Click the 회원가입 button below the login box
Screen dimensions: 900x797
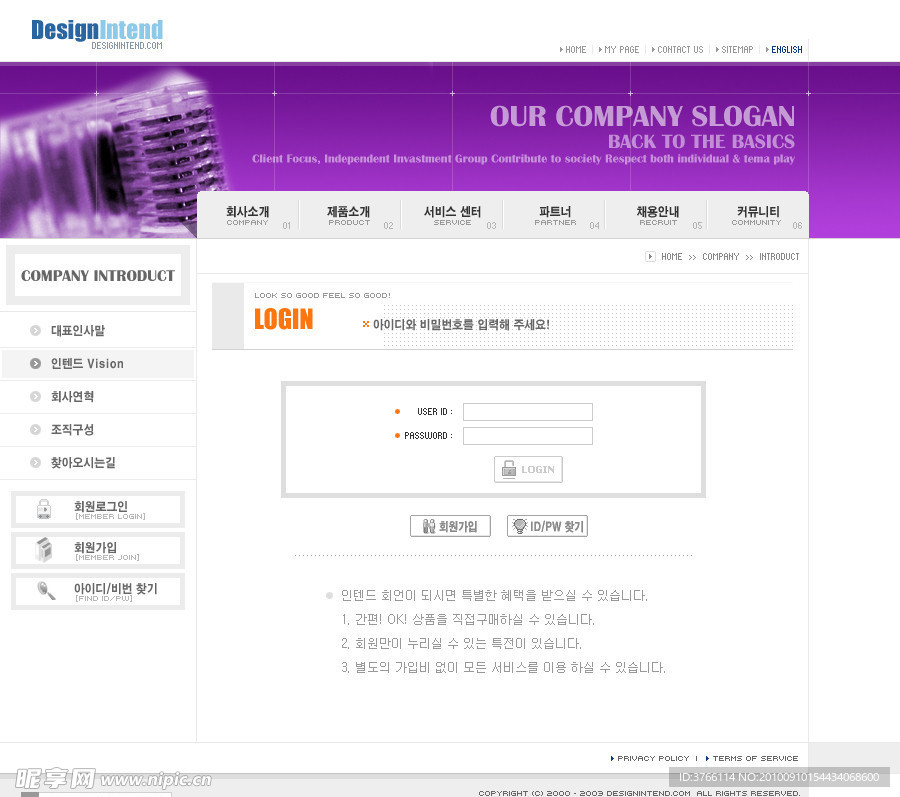(x=450, y=526)
